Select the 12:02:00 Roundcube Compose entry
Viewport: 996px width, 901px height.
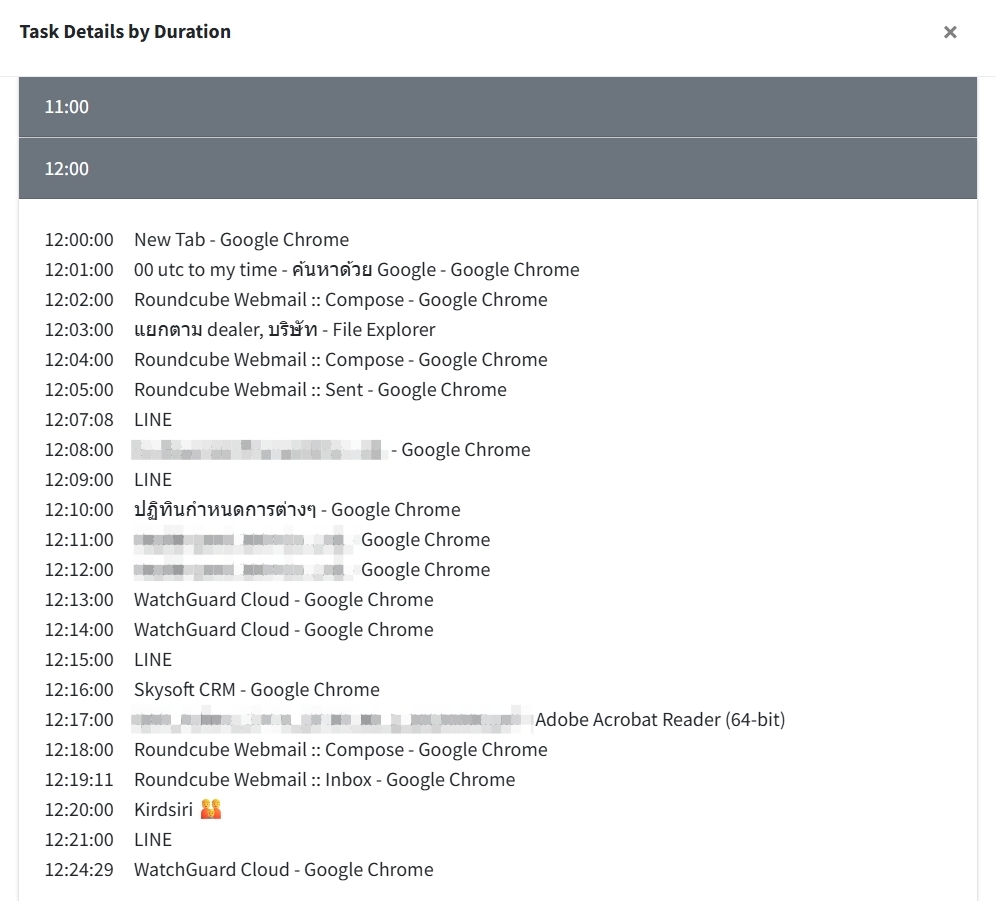(x=296, y=299)
